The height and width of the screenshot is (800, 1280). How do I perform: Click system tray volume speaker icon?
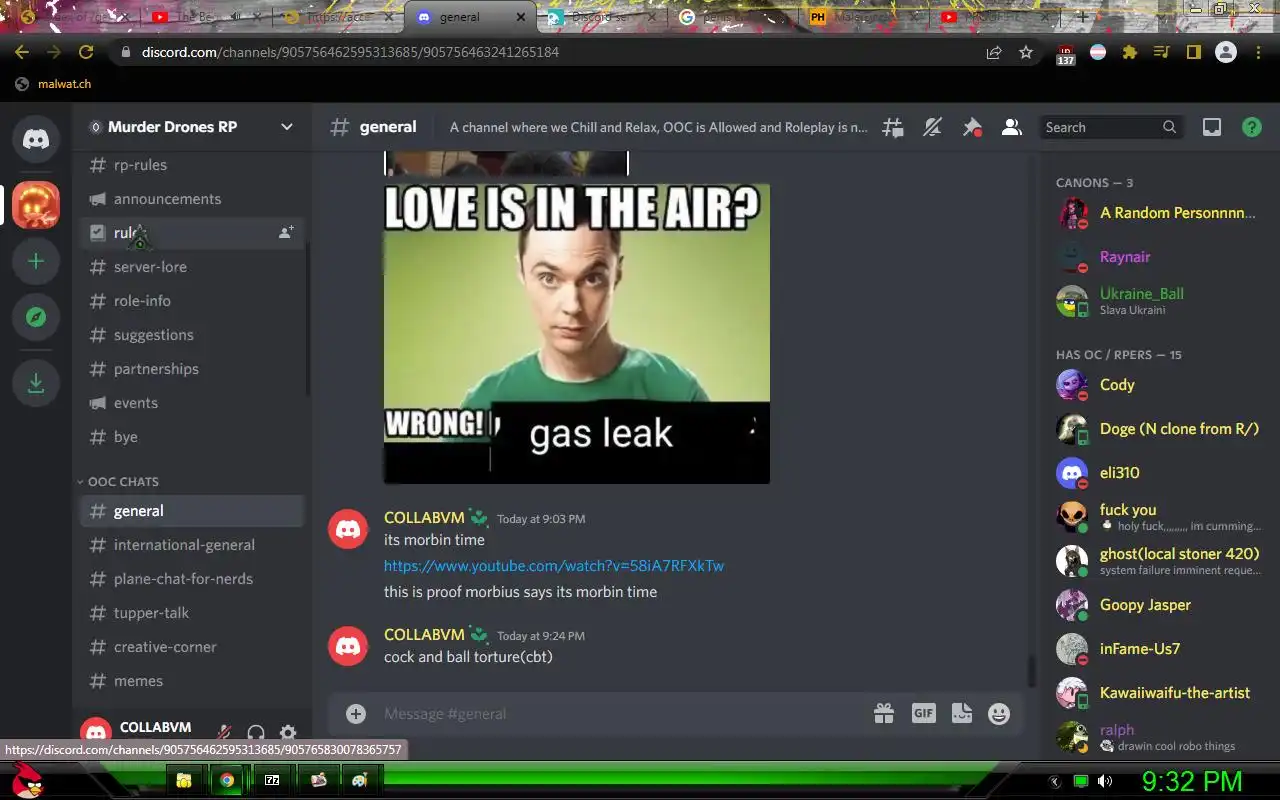point(1104,781)
